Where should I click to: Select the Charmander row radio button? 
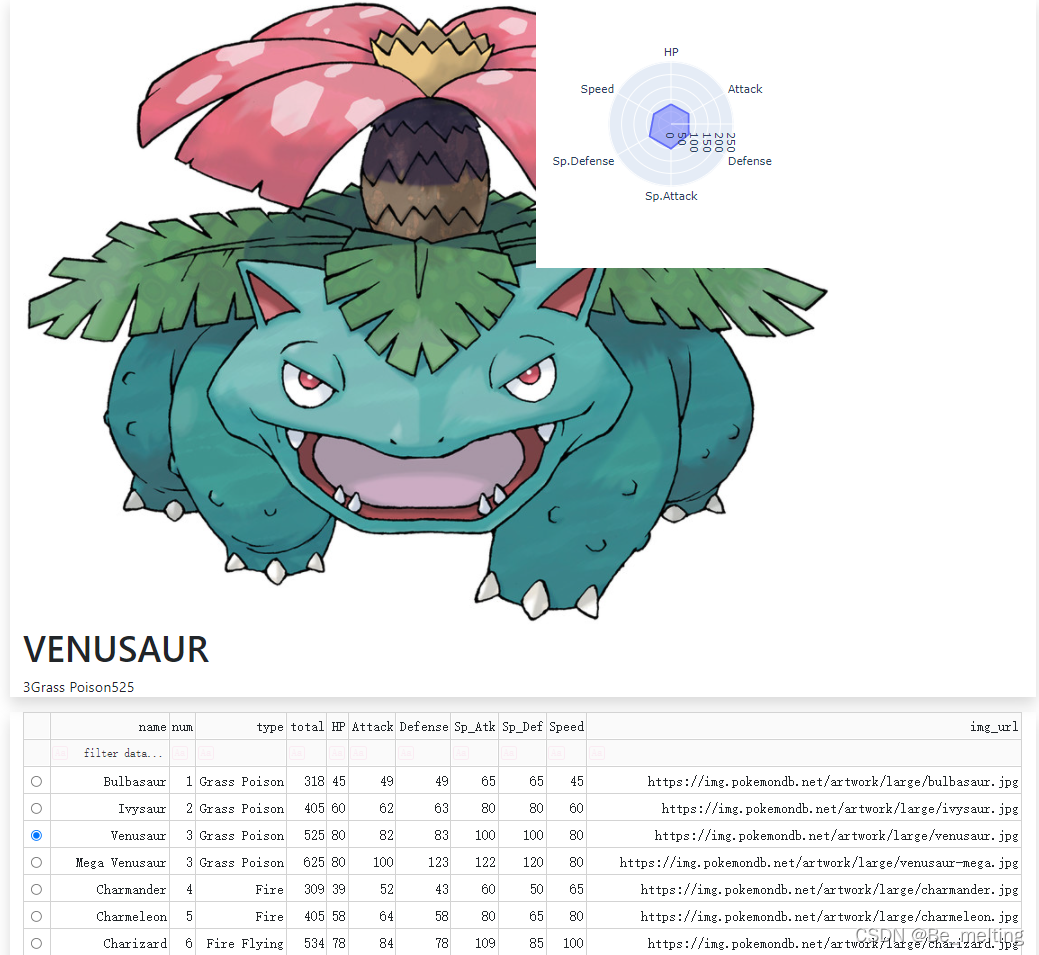[x=36, y=889]
